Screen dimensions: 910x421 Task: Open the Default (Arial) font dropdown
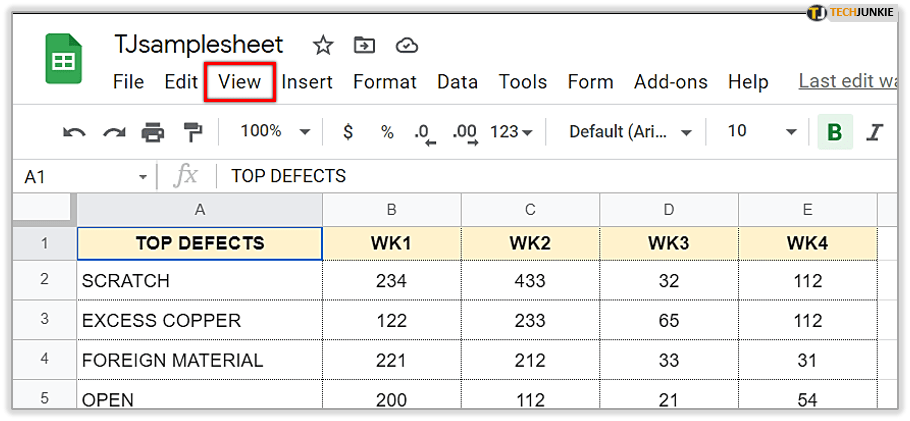[x=630, y=132]
